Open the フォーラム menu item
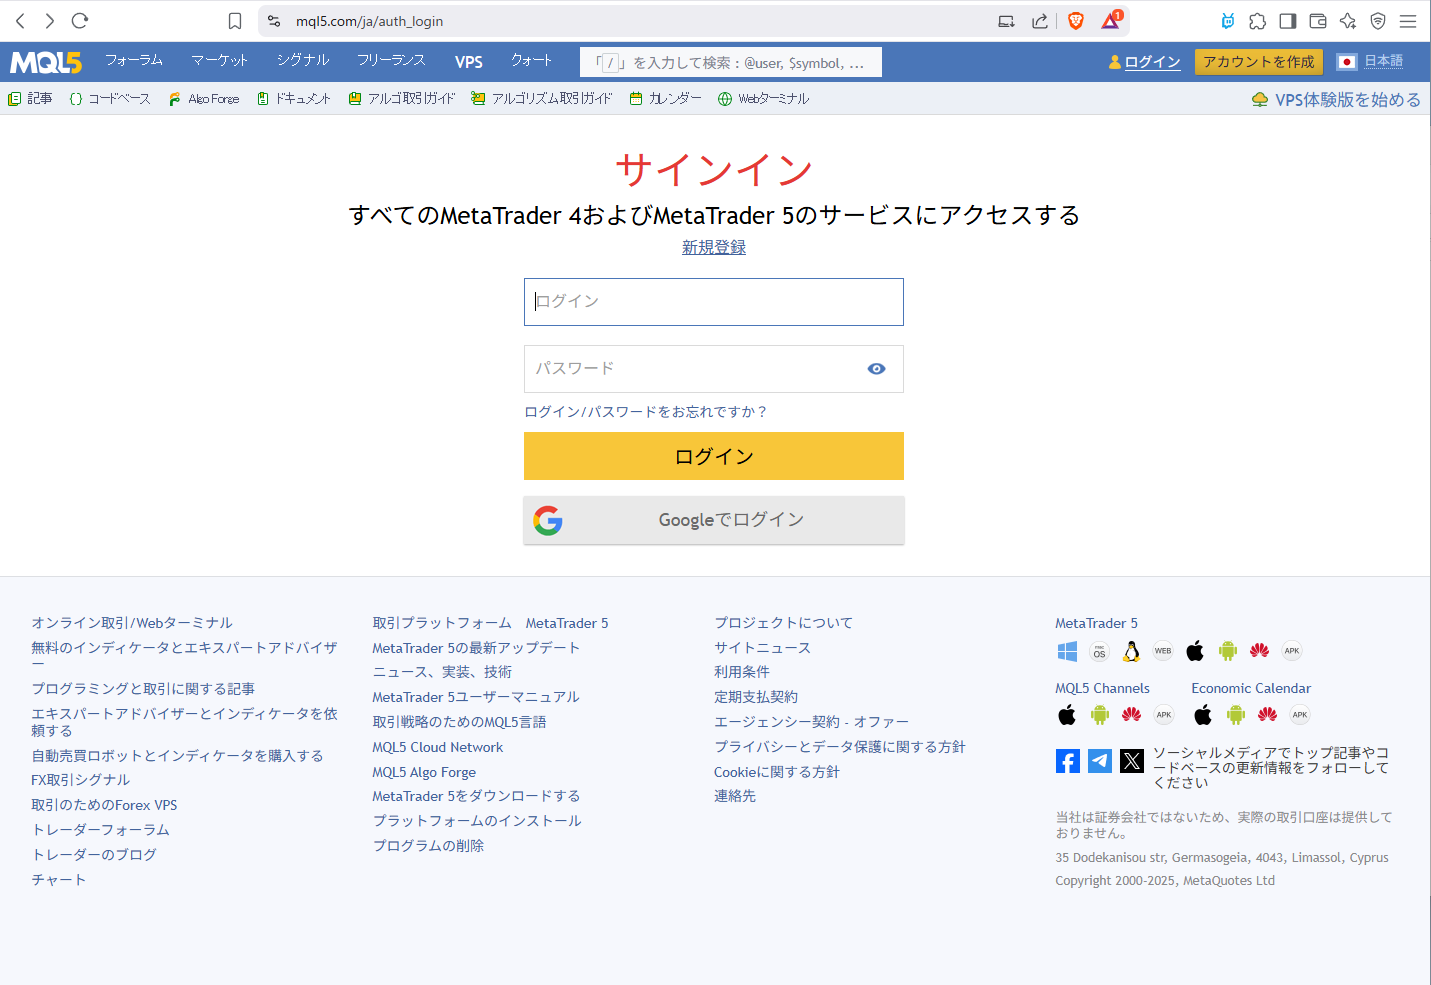This screenshot has width=1431, height=985. point(134,61)
